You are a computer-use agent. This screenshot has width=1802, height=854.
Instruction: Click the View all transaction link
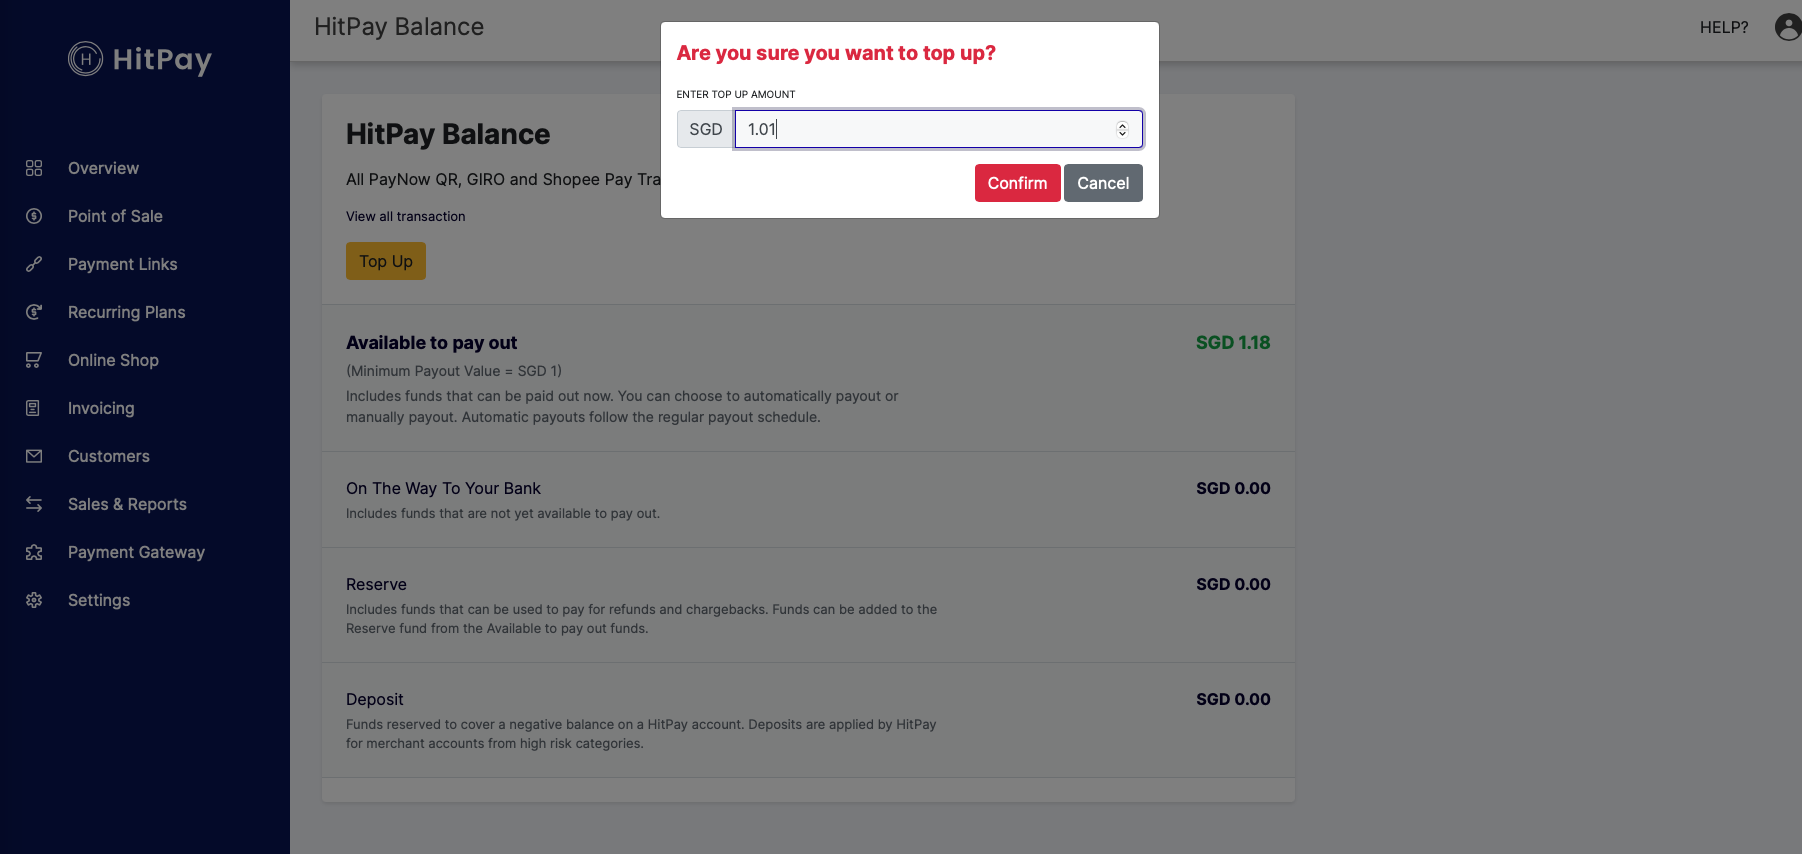click(x=405, y=216)
